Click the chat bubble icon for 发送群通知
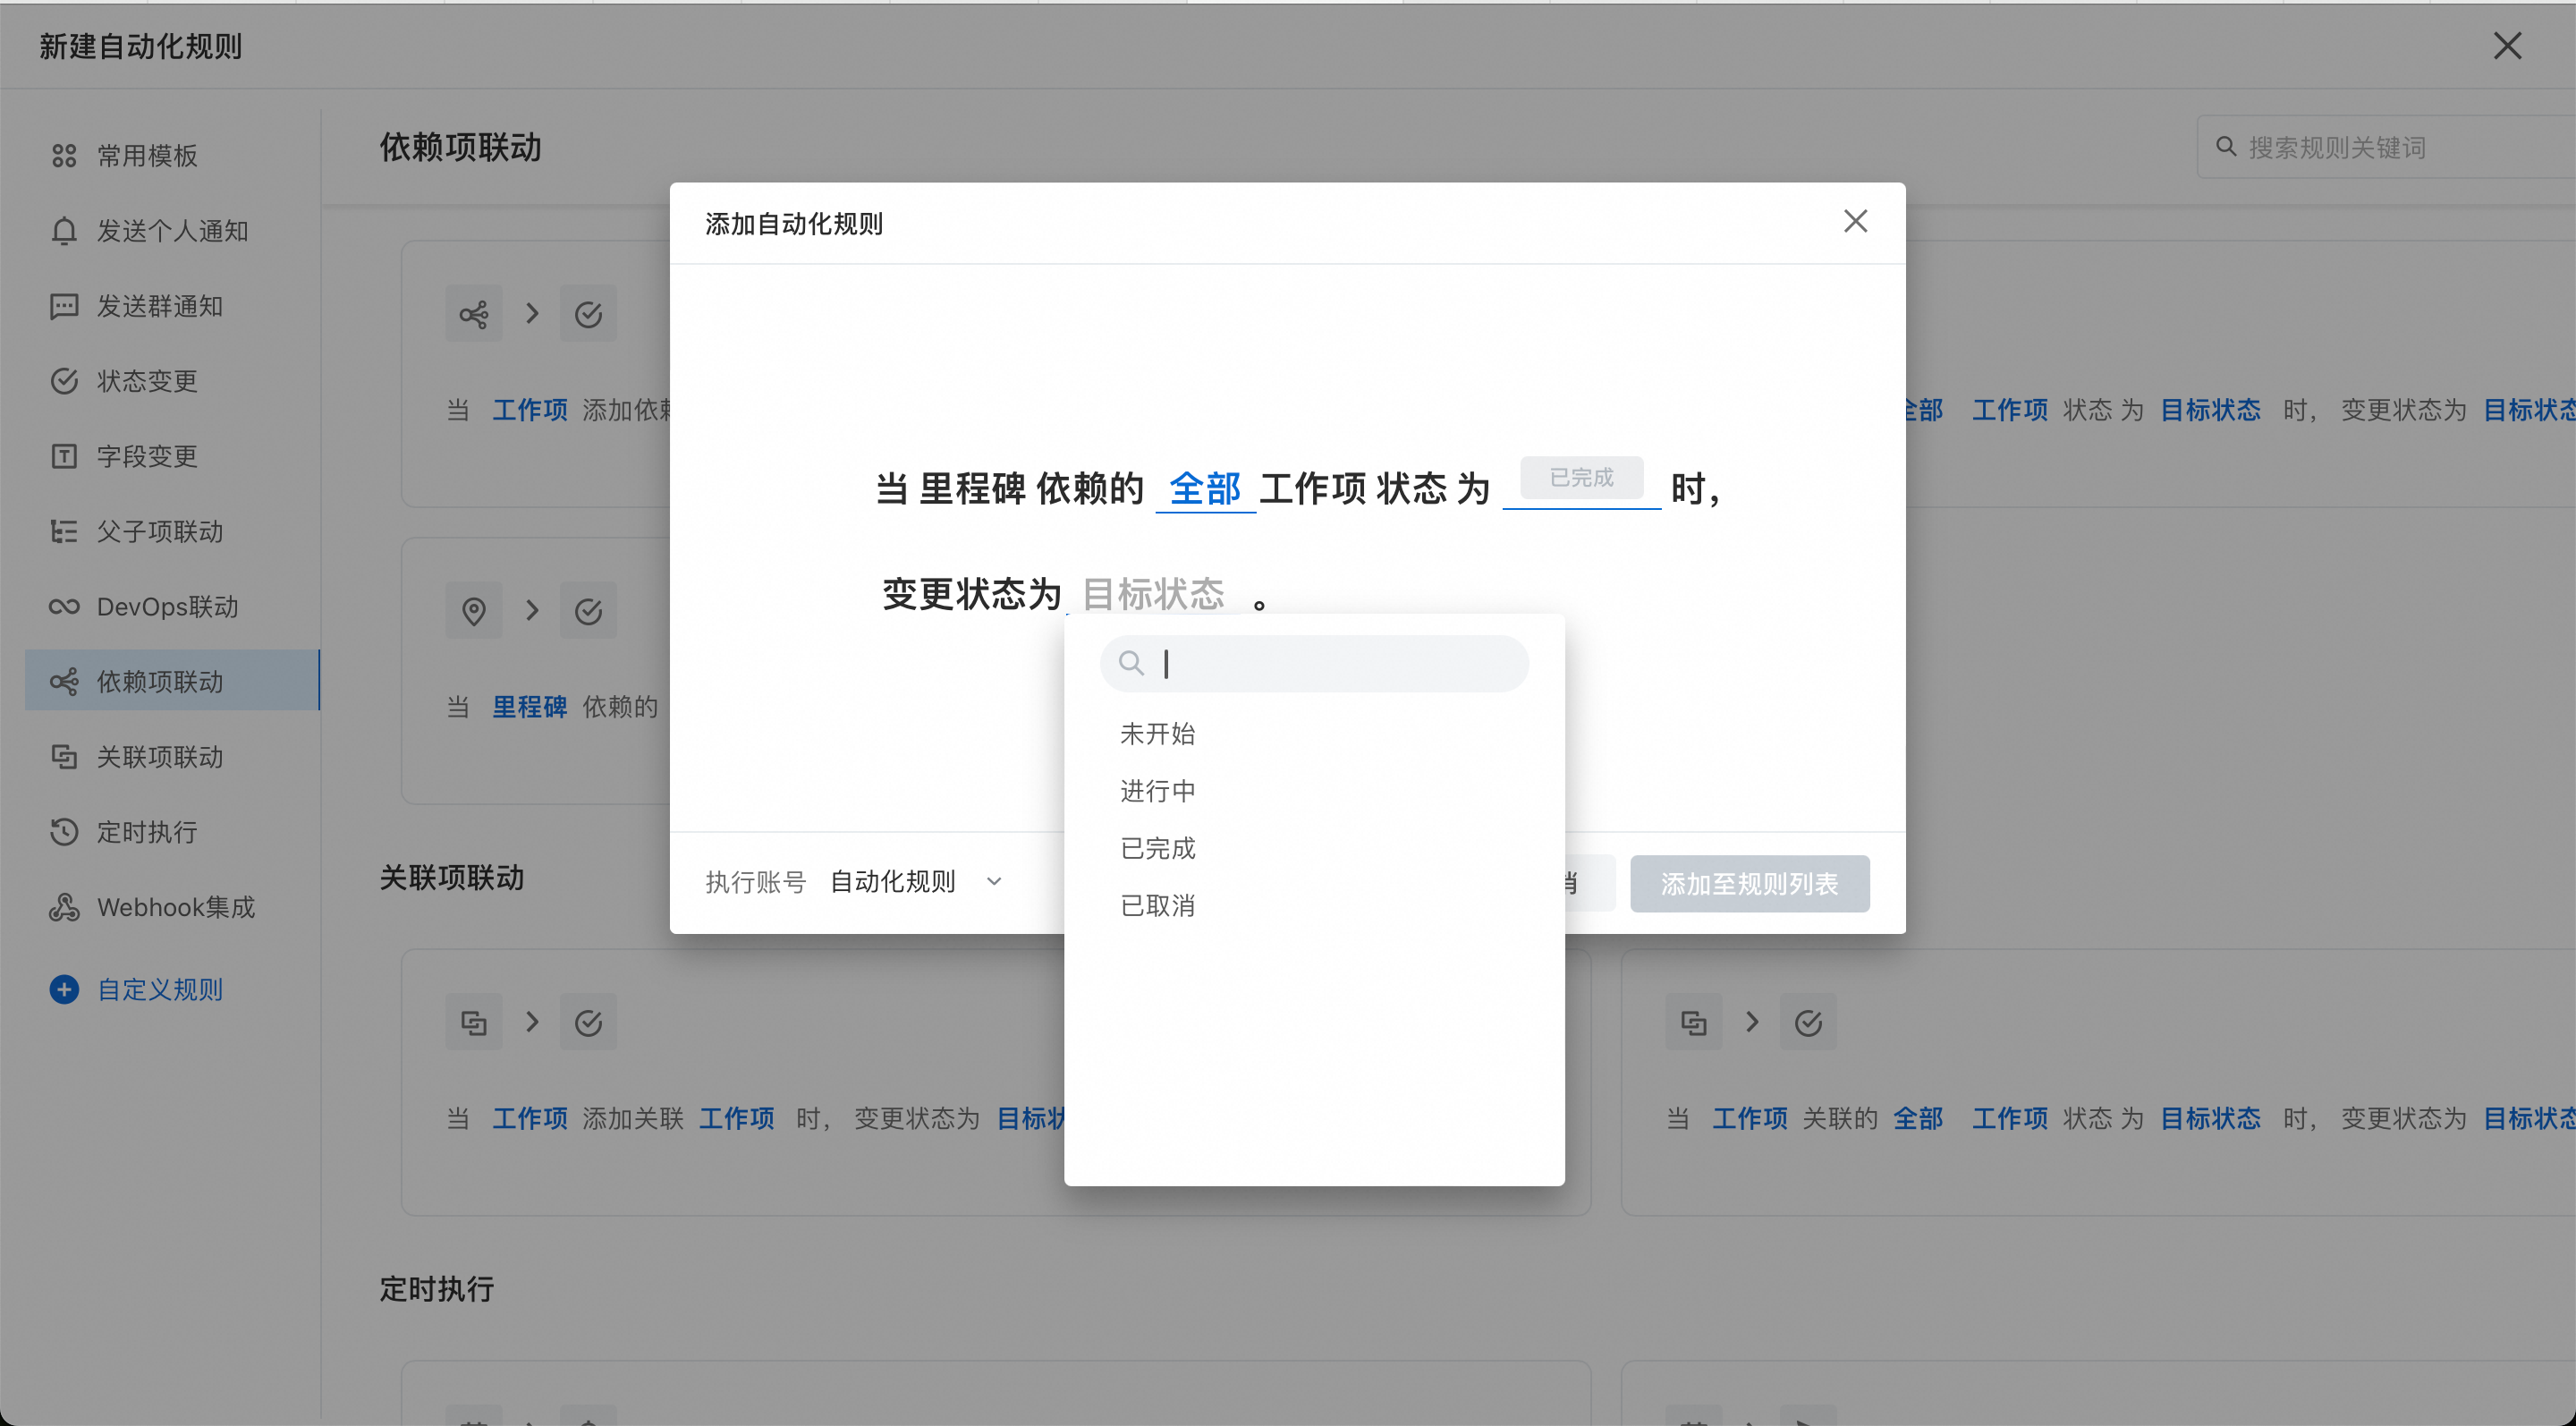 click(64, 305)
